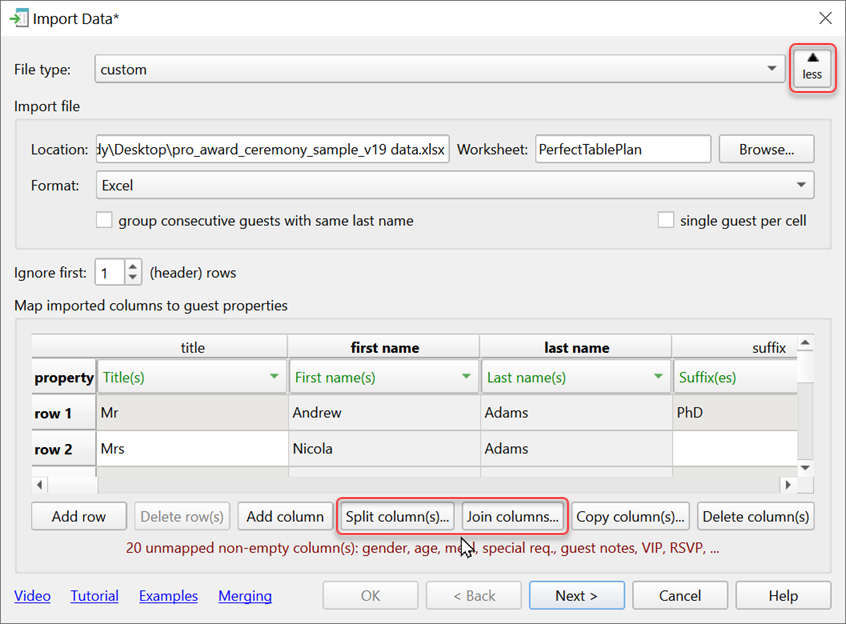Click Next to continue the import
The width and height of the screenshot is (846, 624).
click(x=577, y=595)
